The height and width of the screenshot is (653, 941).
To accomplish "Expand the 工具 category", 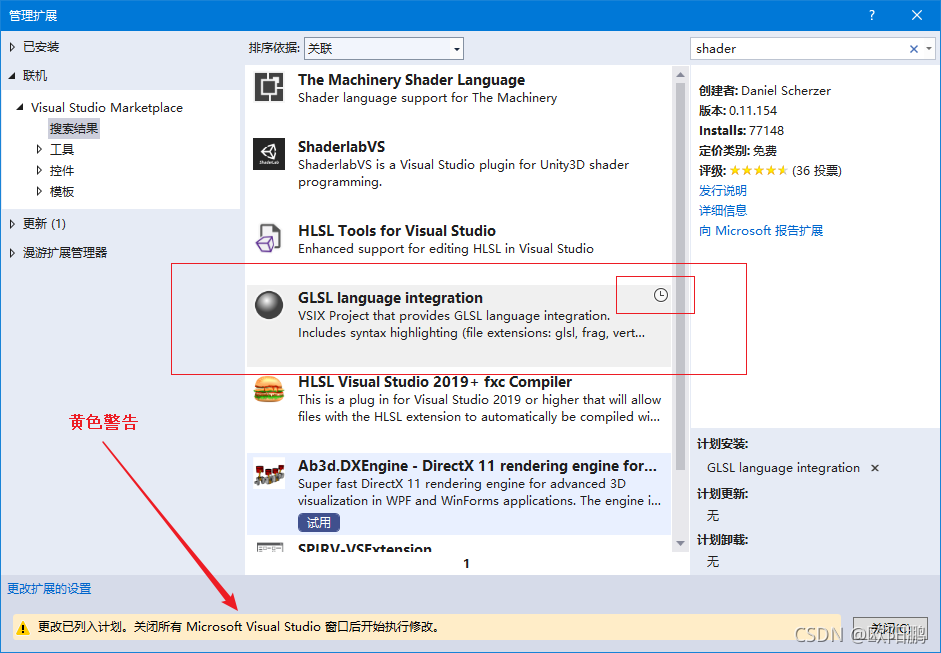I will click(39, 149).
